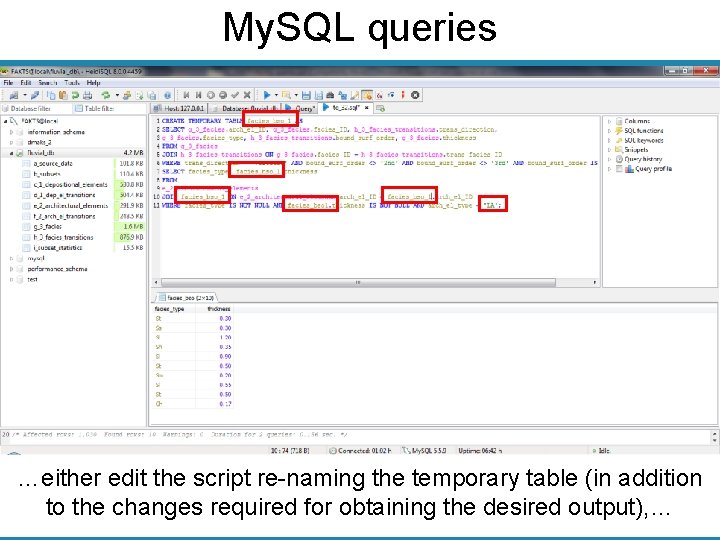Click the Insert row circle icon
Image resolution: width=720 pixels, height=540 pixels.
pyautogui.click(x=210, y=95)
